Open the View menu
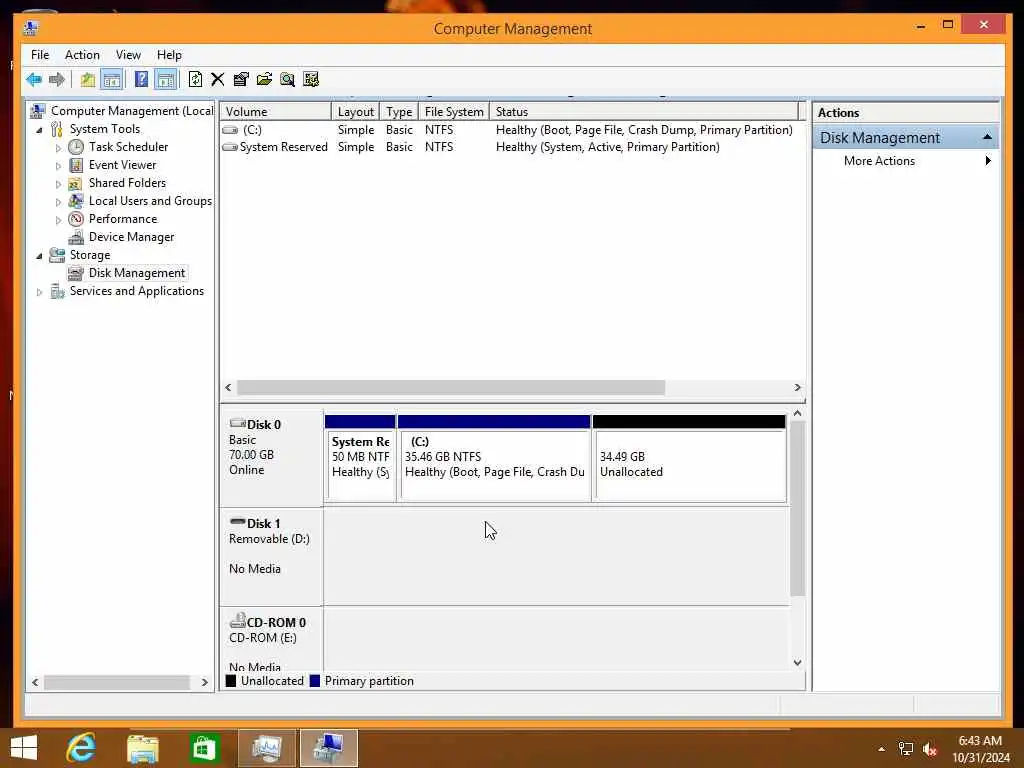Image resolution: width=1024 pixels, height=768 pixels. click(x=128, y=55)
